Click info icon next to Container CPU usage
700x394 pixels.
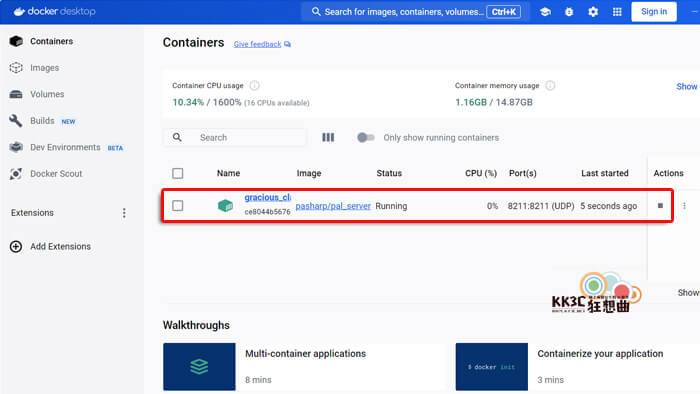coord(254,85)
